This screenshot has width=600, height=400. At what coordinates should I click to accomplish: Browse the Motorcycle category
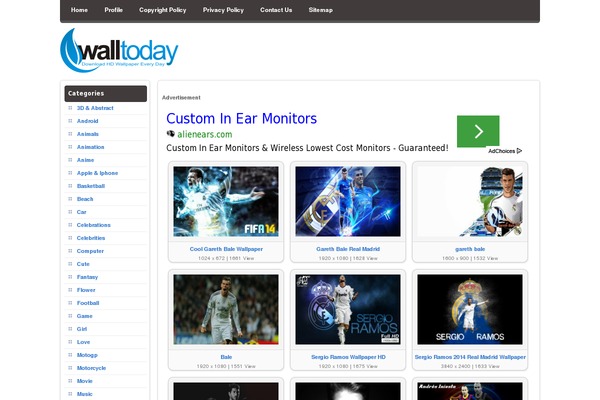point(91,368)
